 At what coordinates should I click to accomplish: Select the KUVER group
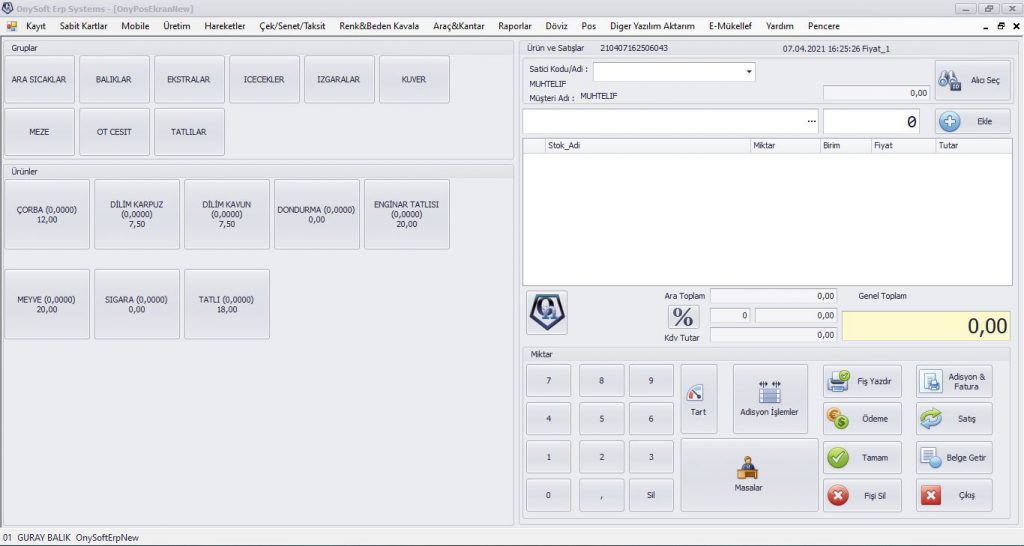pyautogui.click(x=414, y=80)
